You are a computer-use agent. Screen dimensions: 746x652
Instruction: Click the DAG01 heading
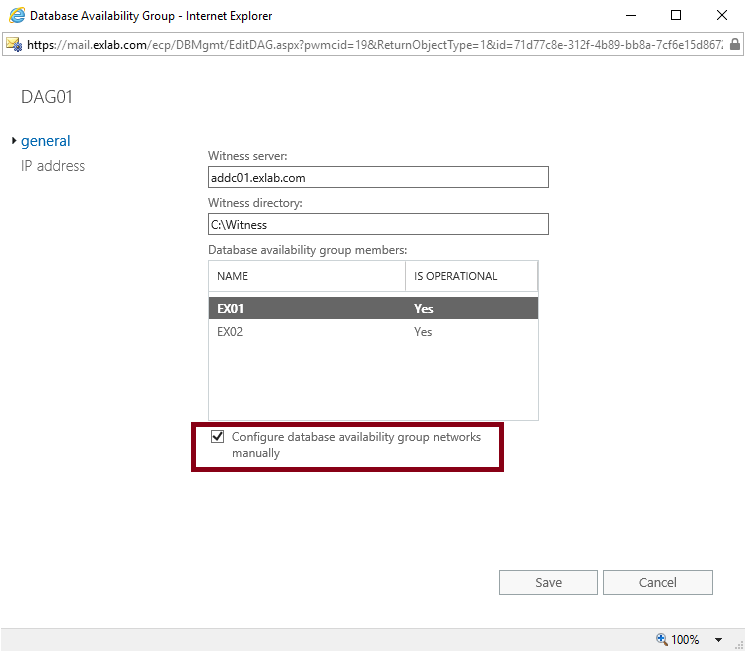coord(47,97)
